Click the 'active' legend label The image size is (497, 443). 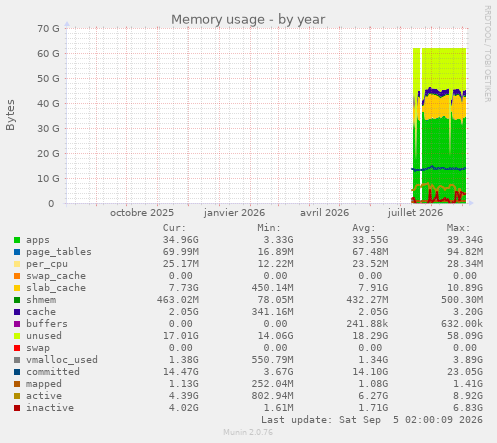tap(44, 396)
